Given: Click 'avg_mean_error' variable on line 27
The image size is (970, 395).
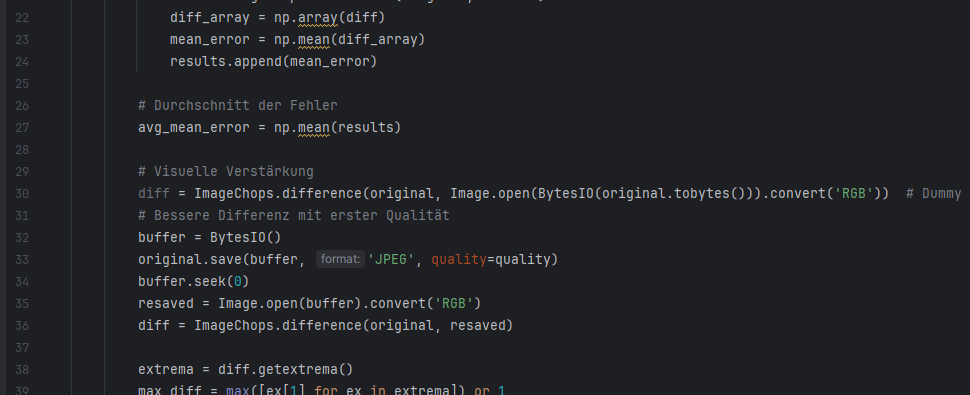Looking at the screenshot, I should [x=194, y=127].
